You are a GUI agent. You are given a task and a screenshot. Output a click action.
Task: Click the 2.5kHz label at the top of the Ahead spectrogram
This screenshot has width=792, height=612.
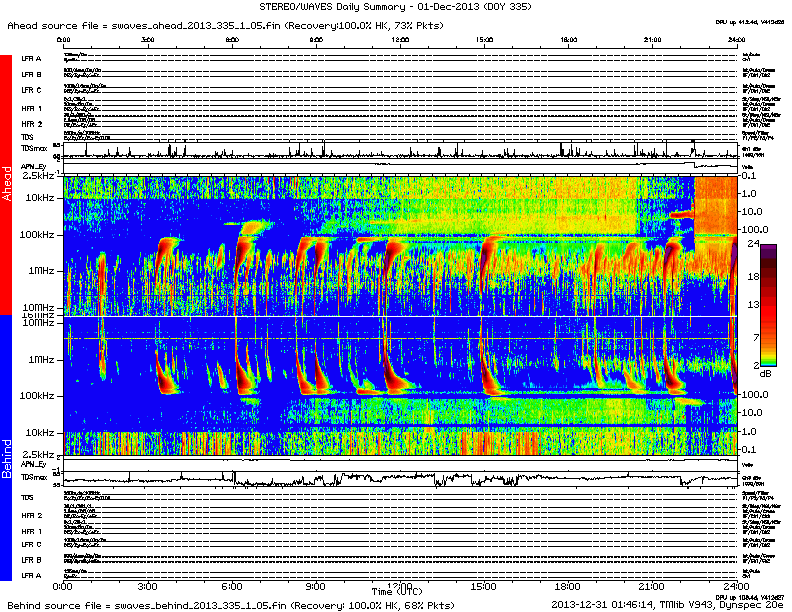point(40,176)
